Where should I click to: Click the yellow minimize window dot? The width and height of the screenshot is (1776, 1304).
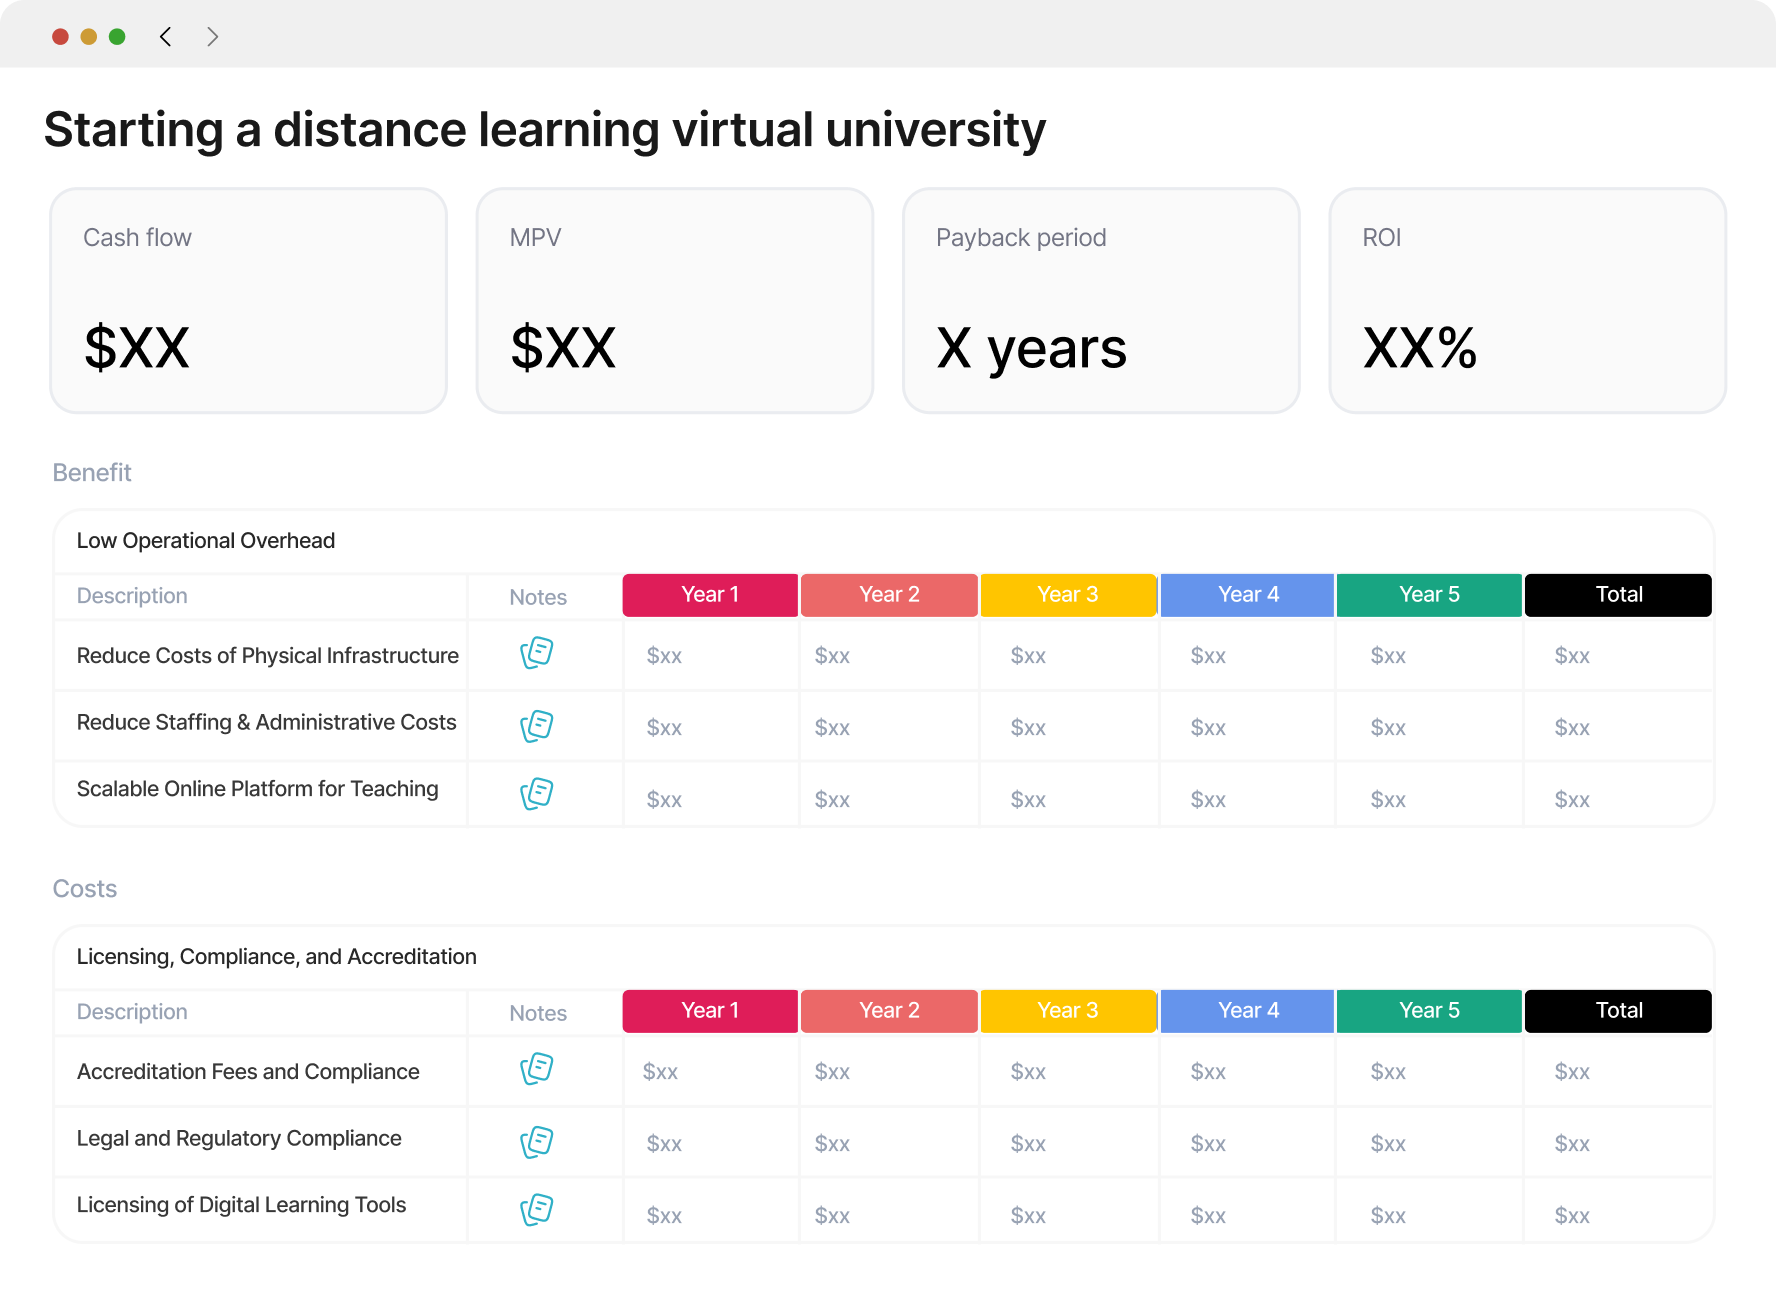coord(89,37)
